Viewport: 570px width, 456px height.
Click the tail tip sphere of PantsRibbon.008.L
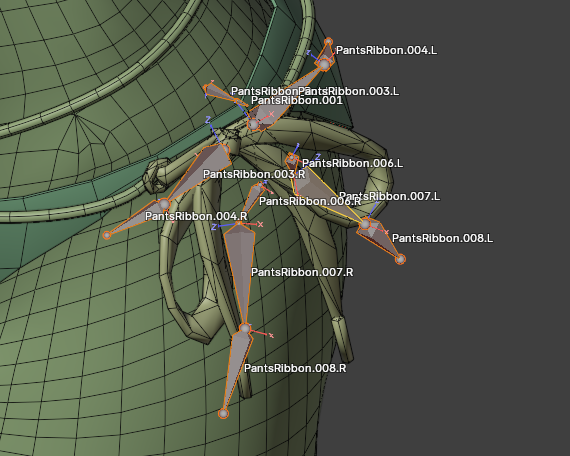coord(400,259)
